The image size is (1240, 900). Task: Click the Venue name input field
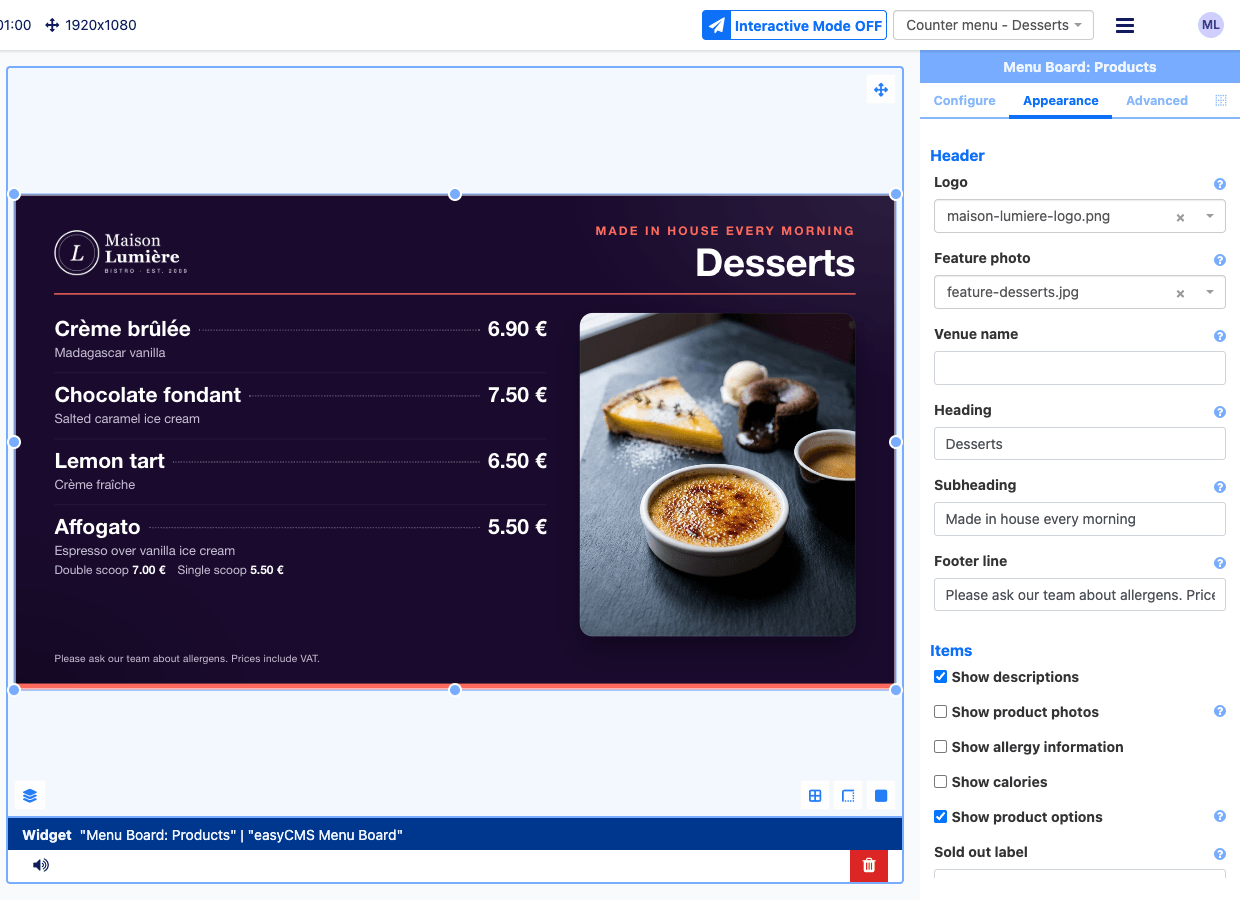1080,368
